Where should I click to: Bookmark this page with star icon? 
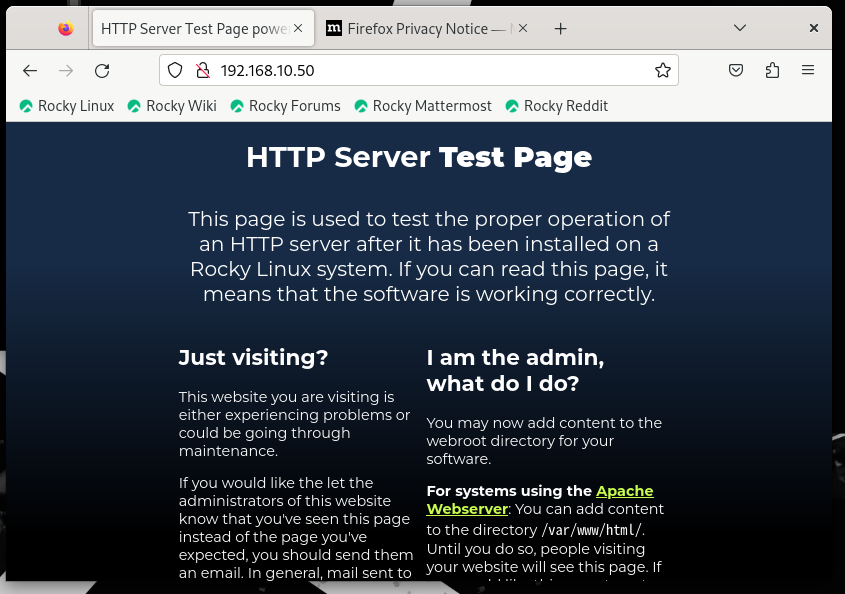coord(663,70)
